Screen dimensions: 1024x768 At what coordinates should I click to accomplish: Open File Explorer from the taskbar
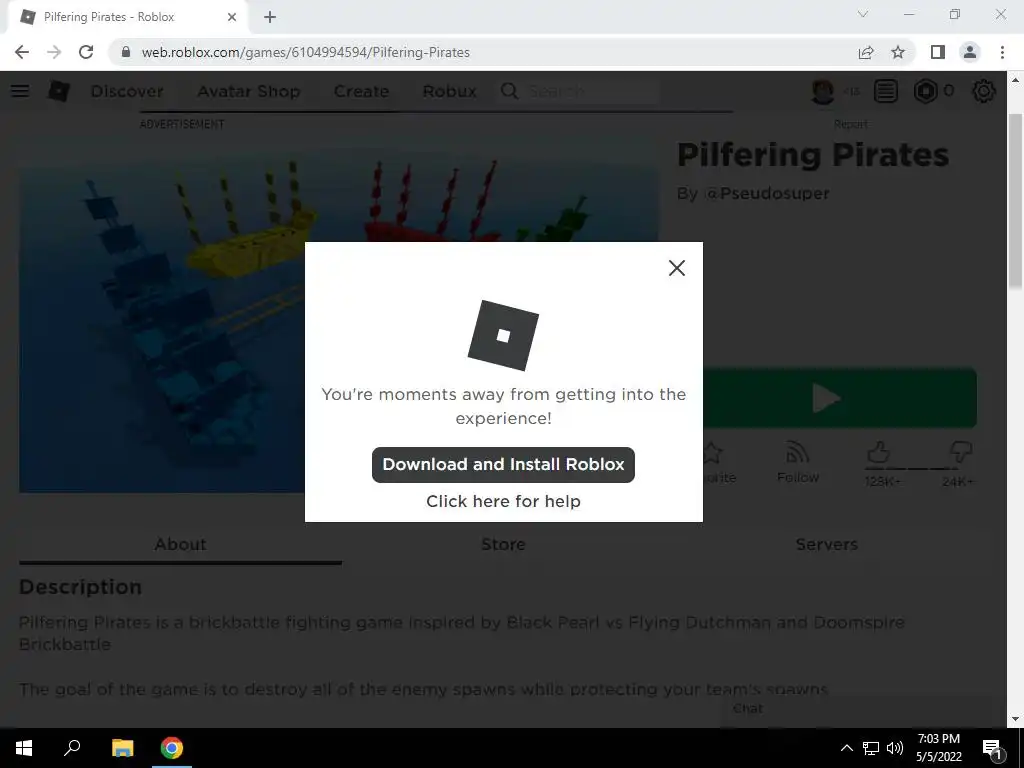(122, 748)
